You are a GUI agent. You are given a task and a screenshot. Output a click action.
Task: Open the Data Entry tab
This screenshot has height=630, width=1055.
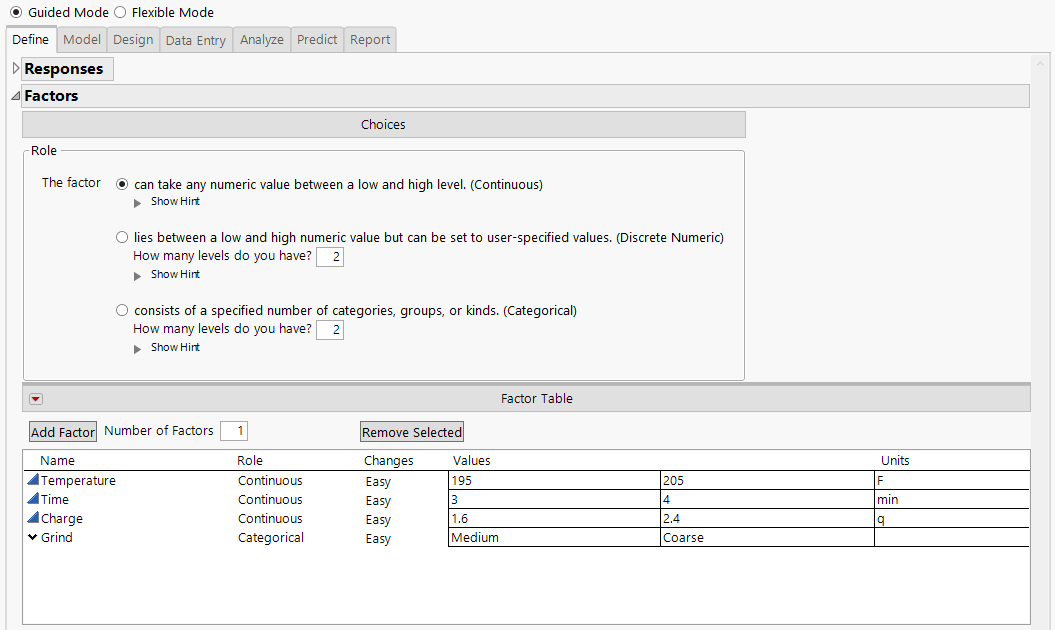(195, 39)
